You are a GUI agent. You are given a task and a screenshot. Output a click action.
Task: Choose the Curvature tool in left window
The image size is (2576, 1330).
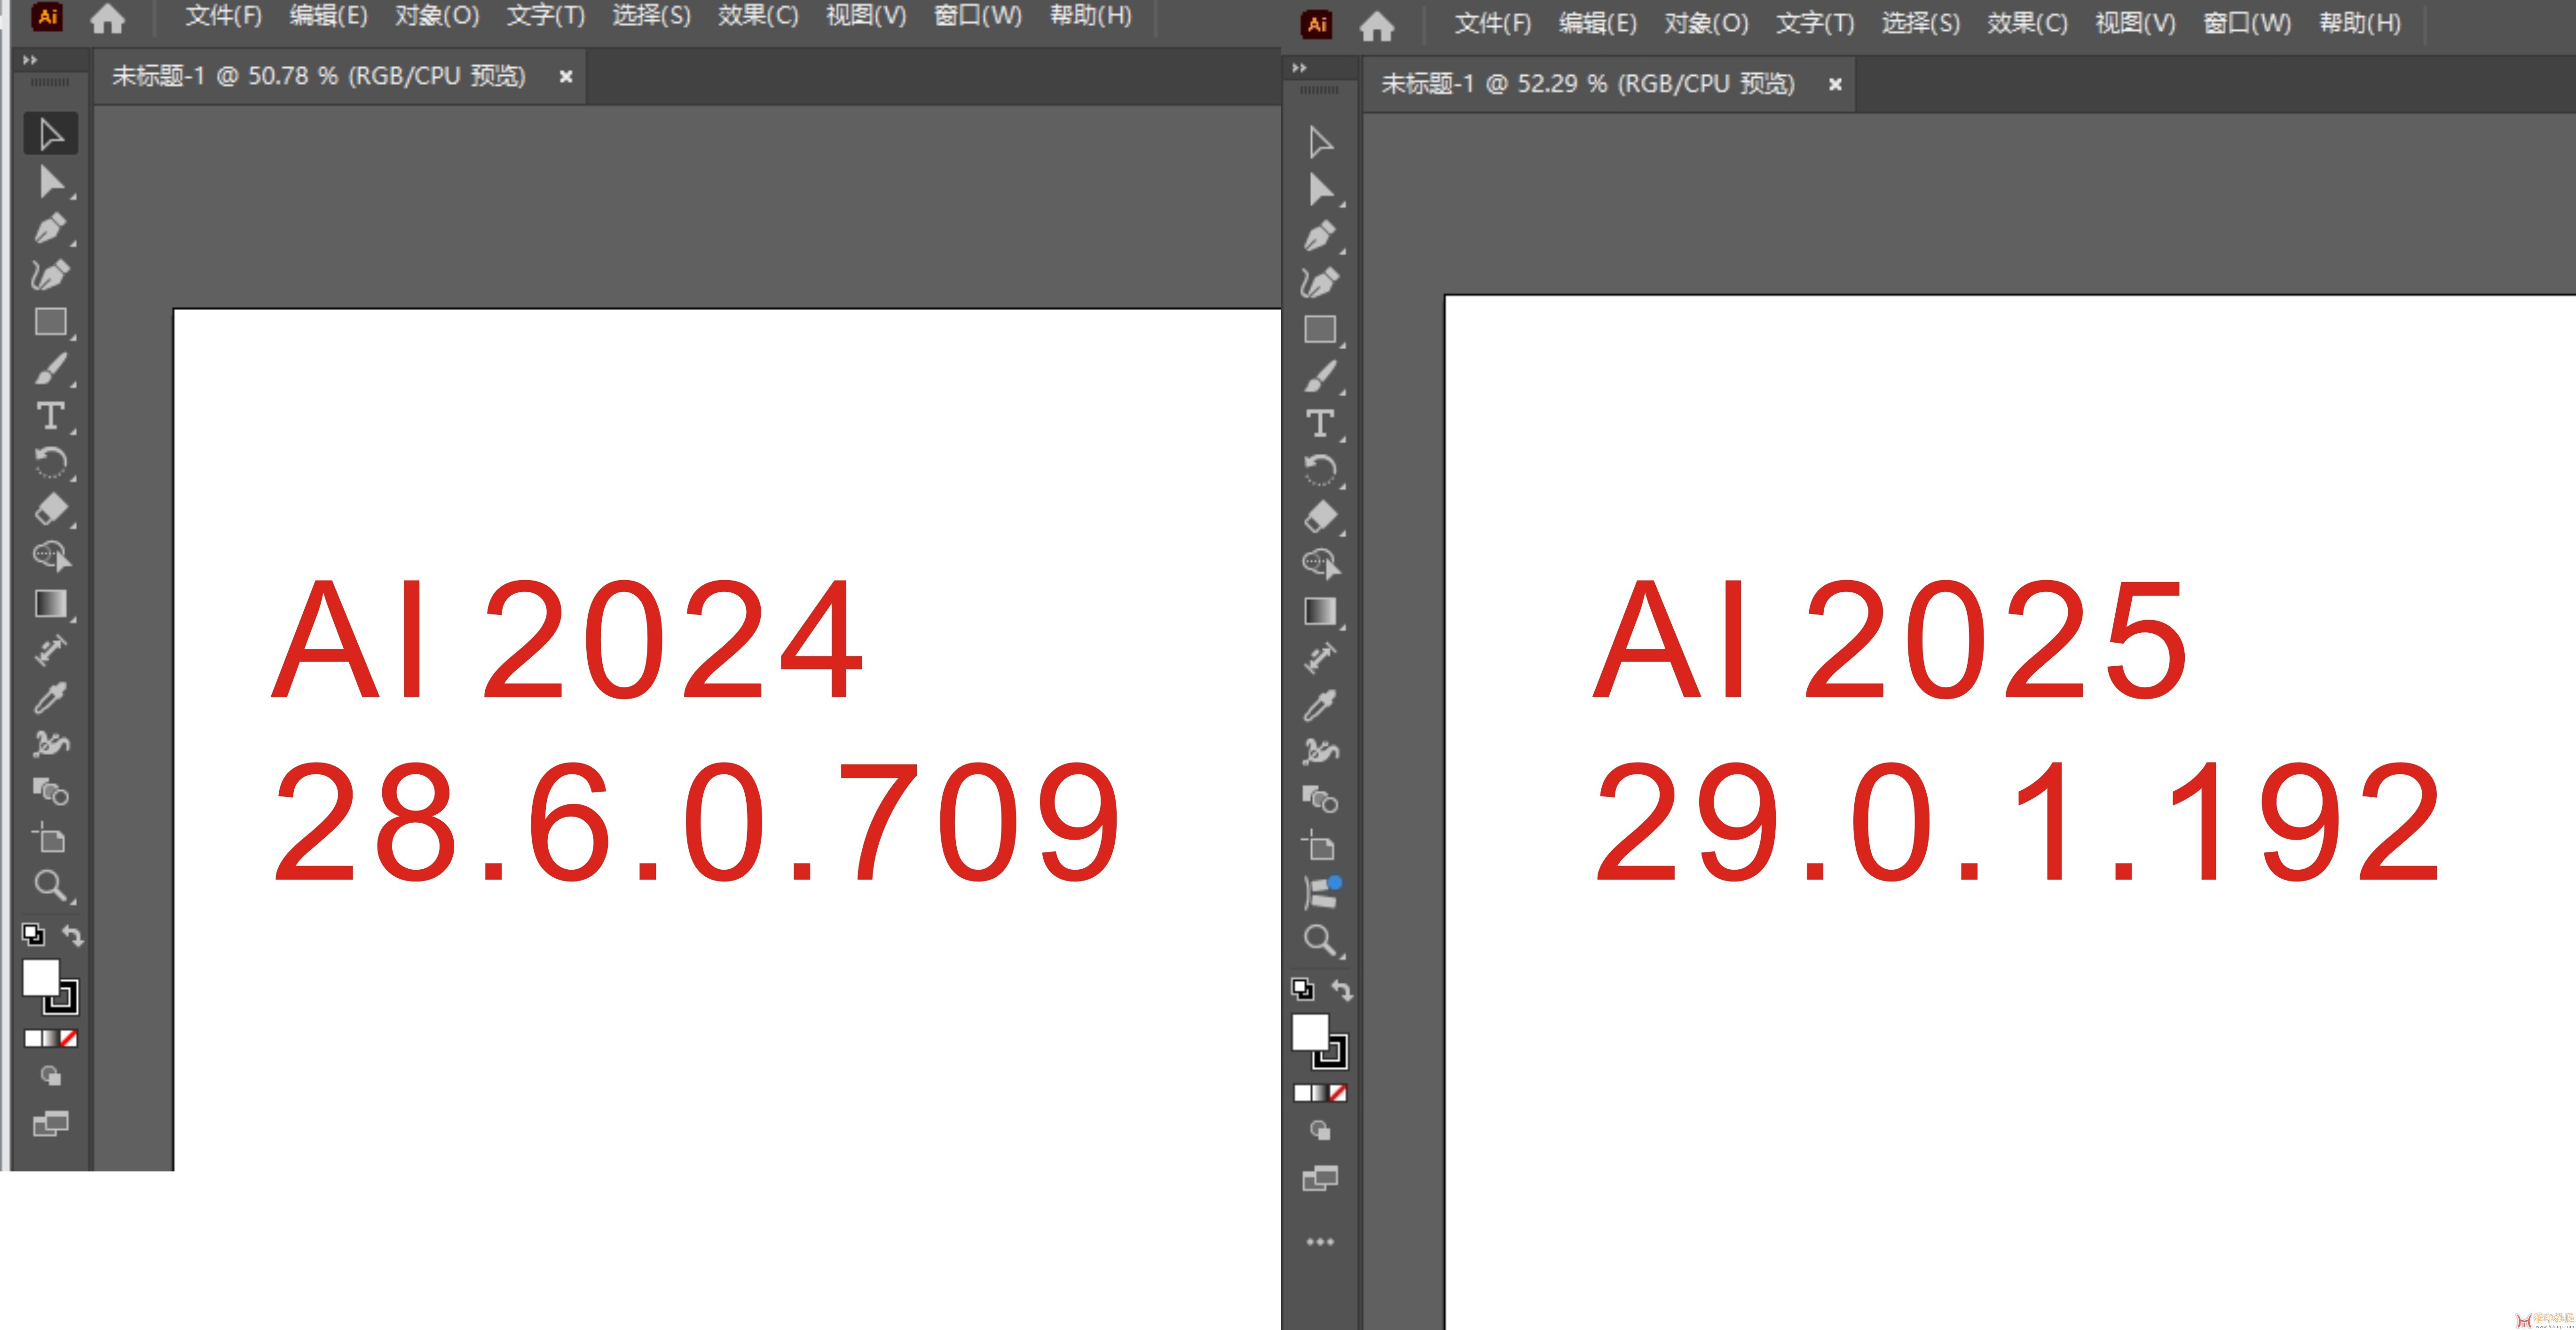pos(50,275)
